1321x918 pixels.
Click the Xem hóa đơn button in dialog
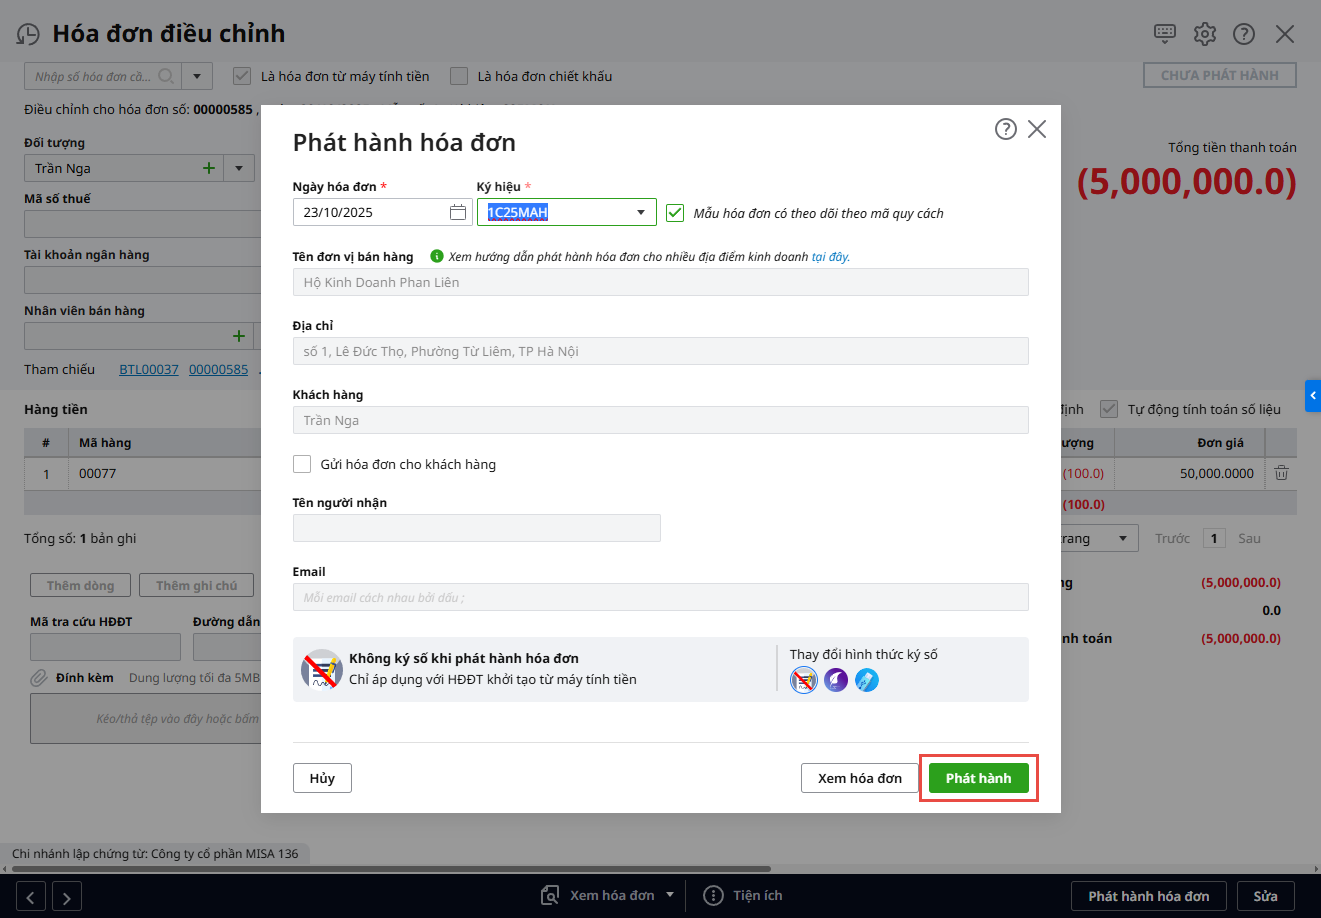point(859,778)
